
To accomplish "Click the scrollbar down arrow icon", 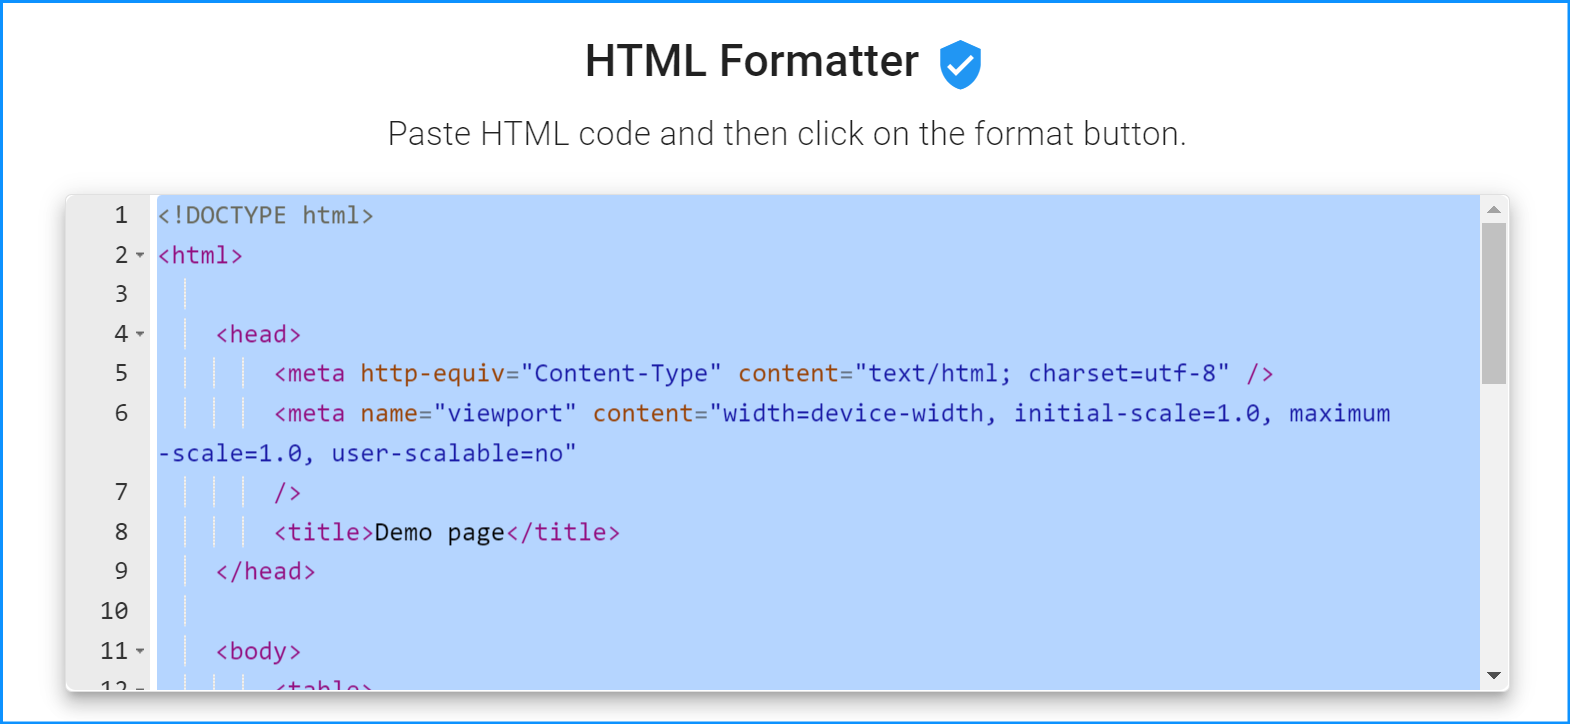I will pyautogui.click(x=1494, y=675).
